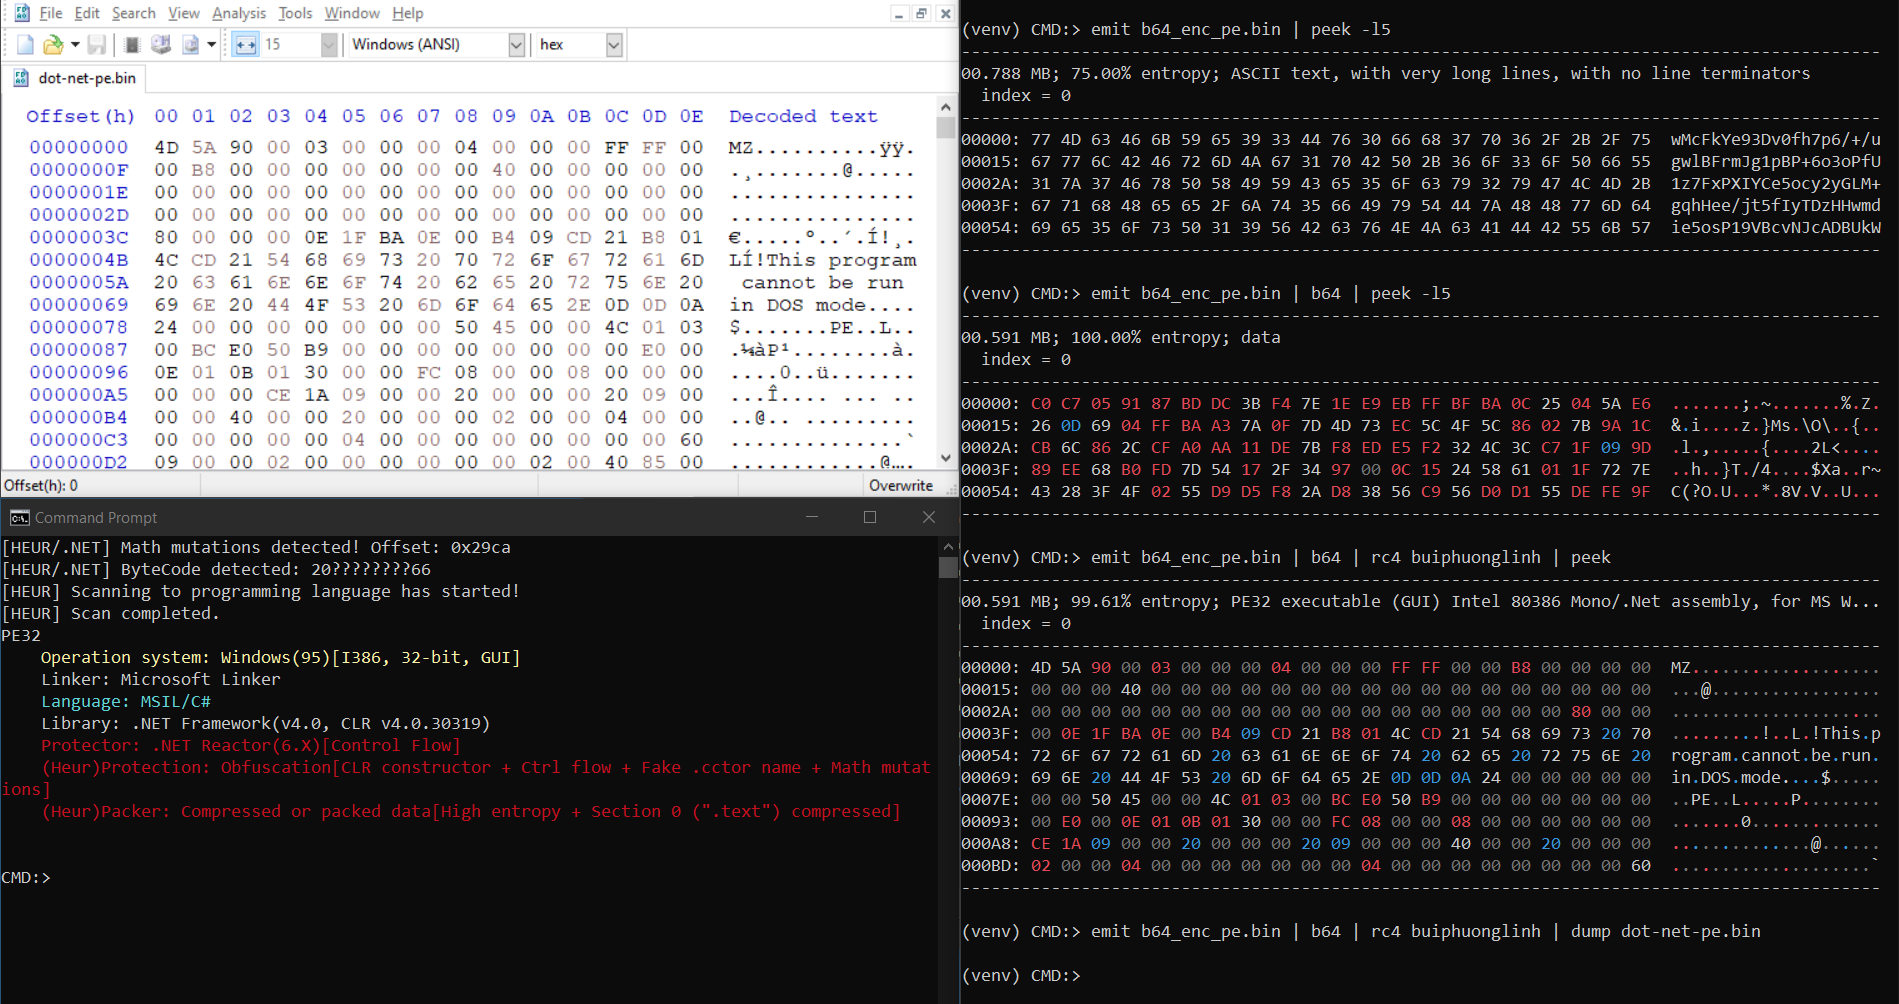
Task: Open the File menu
Action: click(51, 13)
